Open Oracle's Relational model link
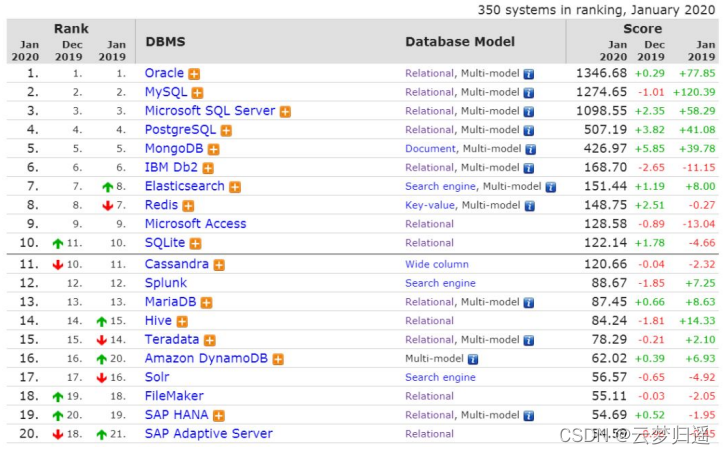 430,74
